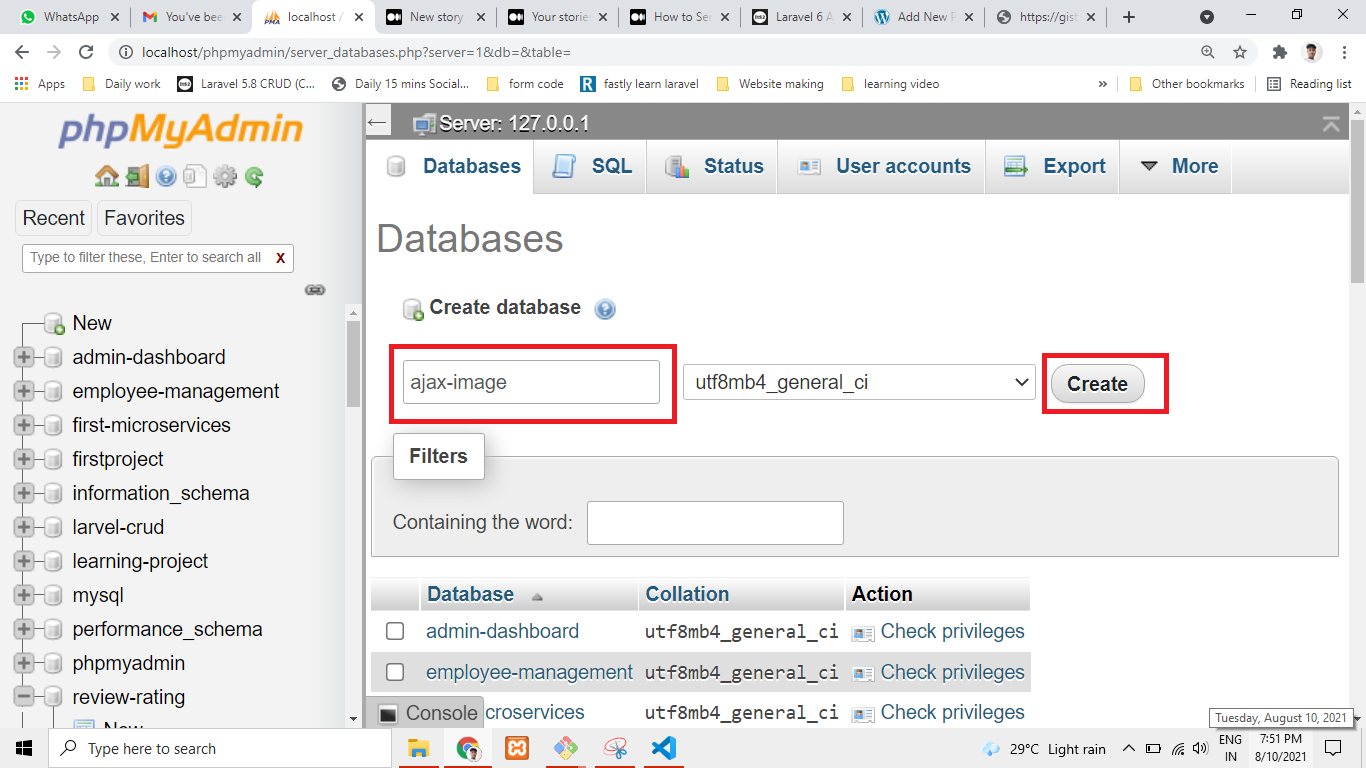This screenshot has height=768, width=1366.
Task: Click Windows taskbar search box
Action: coord(220,748)
